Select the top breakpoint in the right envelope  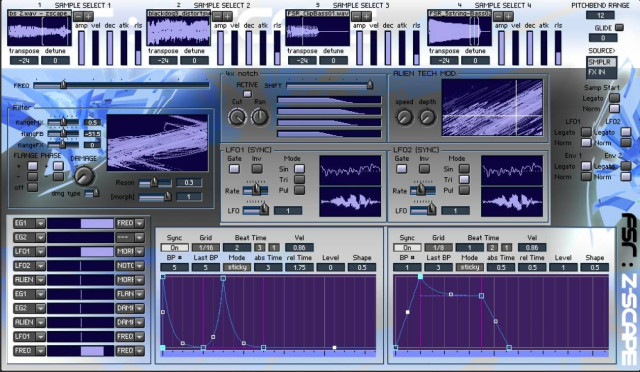pyautogui.click(x=420, y=276)
